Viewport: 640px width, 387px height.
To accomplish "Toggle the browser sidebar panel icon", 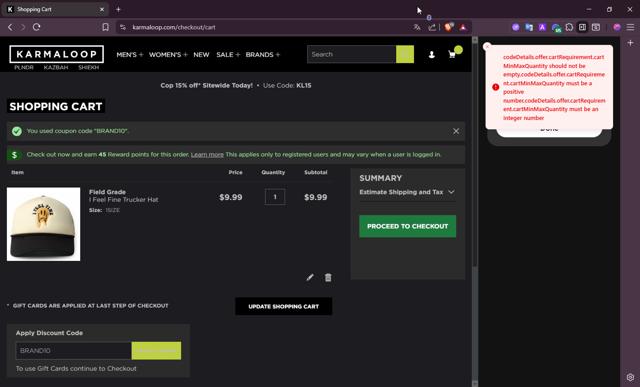I will 582,27.
